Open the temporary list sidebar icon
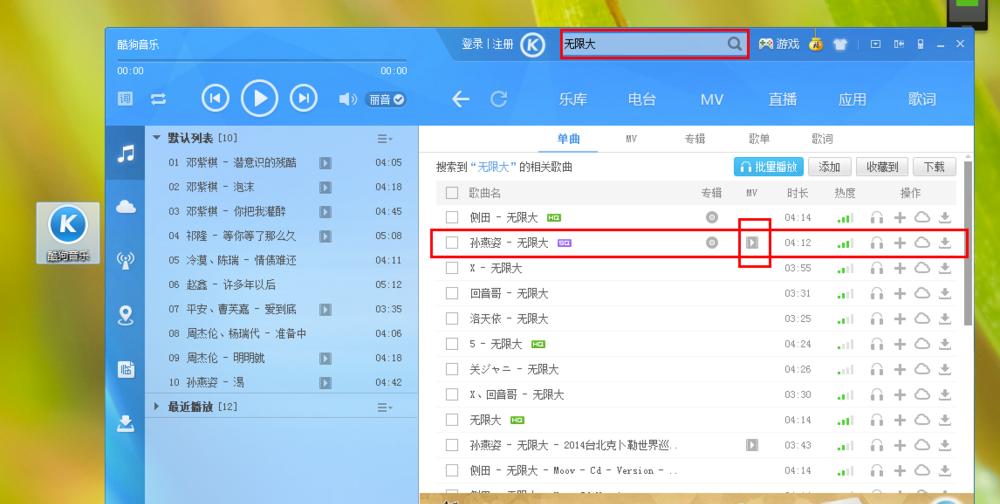Viewport: 1000px width, 504px height. click(126, 369)
